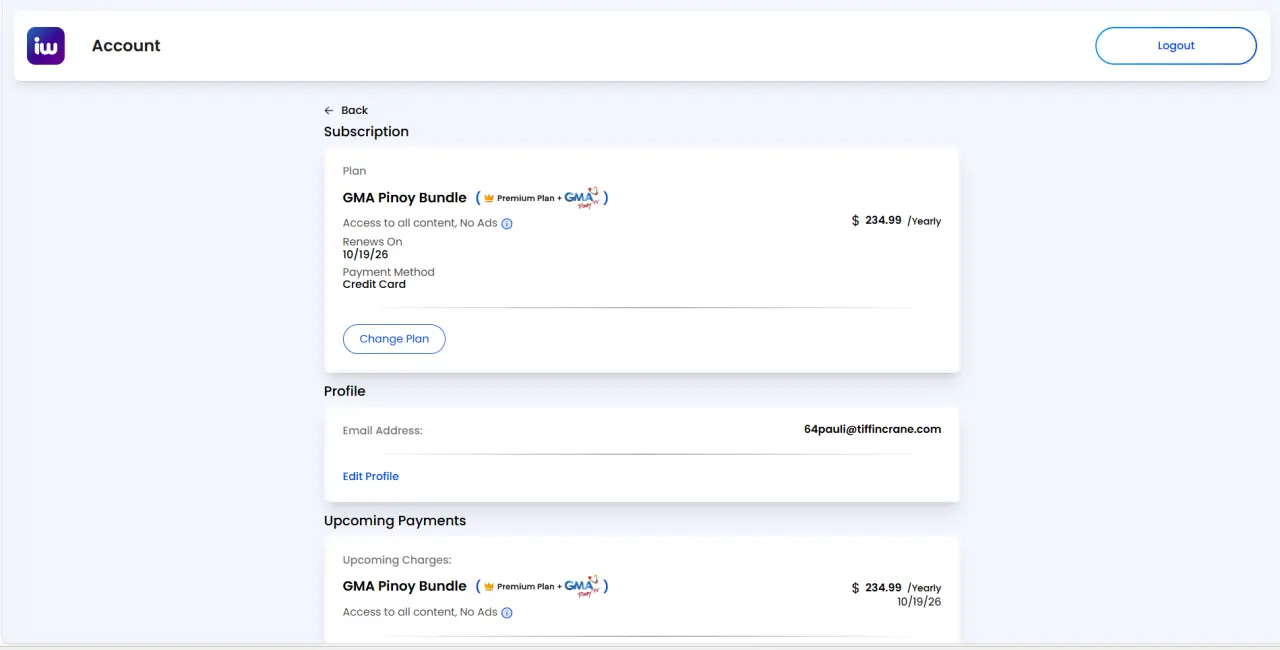Click the email address 64pauli@tiffincrane.com
The image size is (1280, 650).
click(x=873, y=429)
